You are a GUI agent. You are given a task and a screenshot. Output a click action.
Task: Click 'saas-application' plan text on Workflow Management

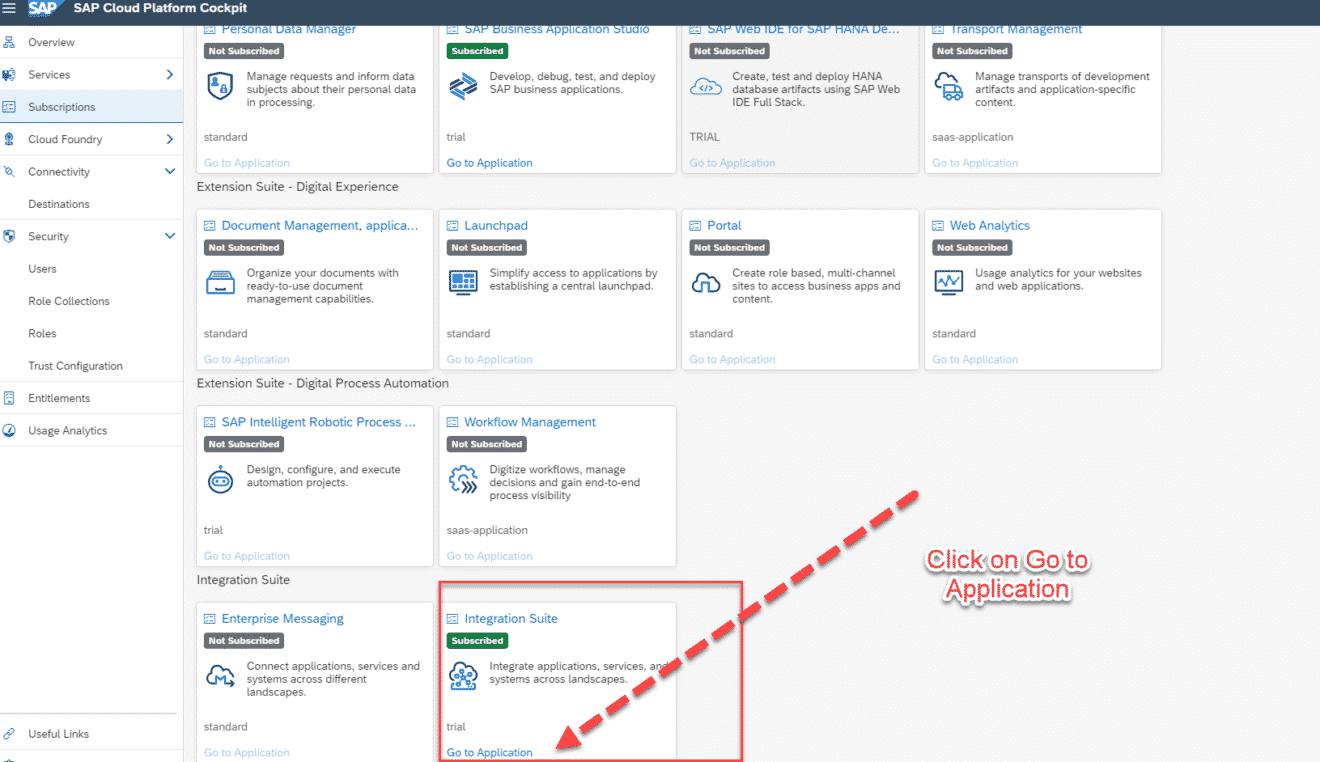[x=487, y=530]
